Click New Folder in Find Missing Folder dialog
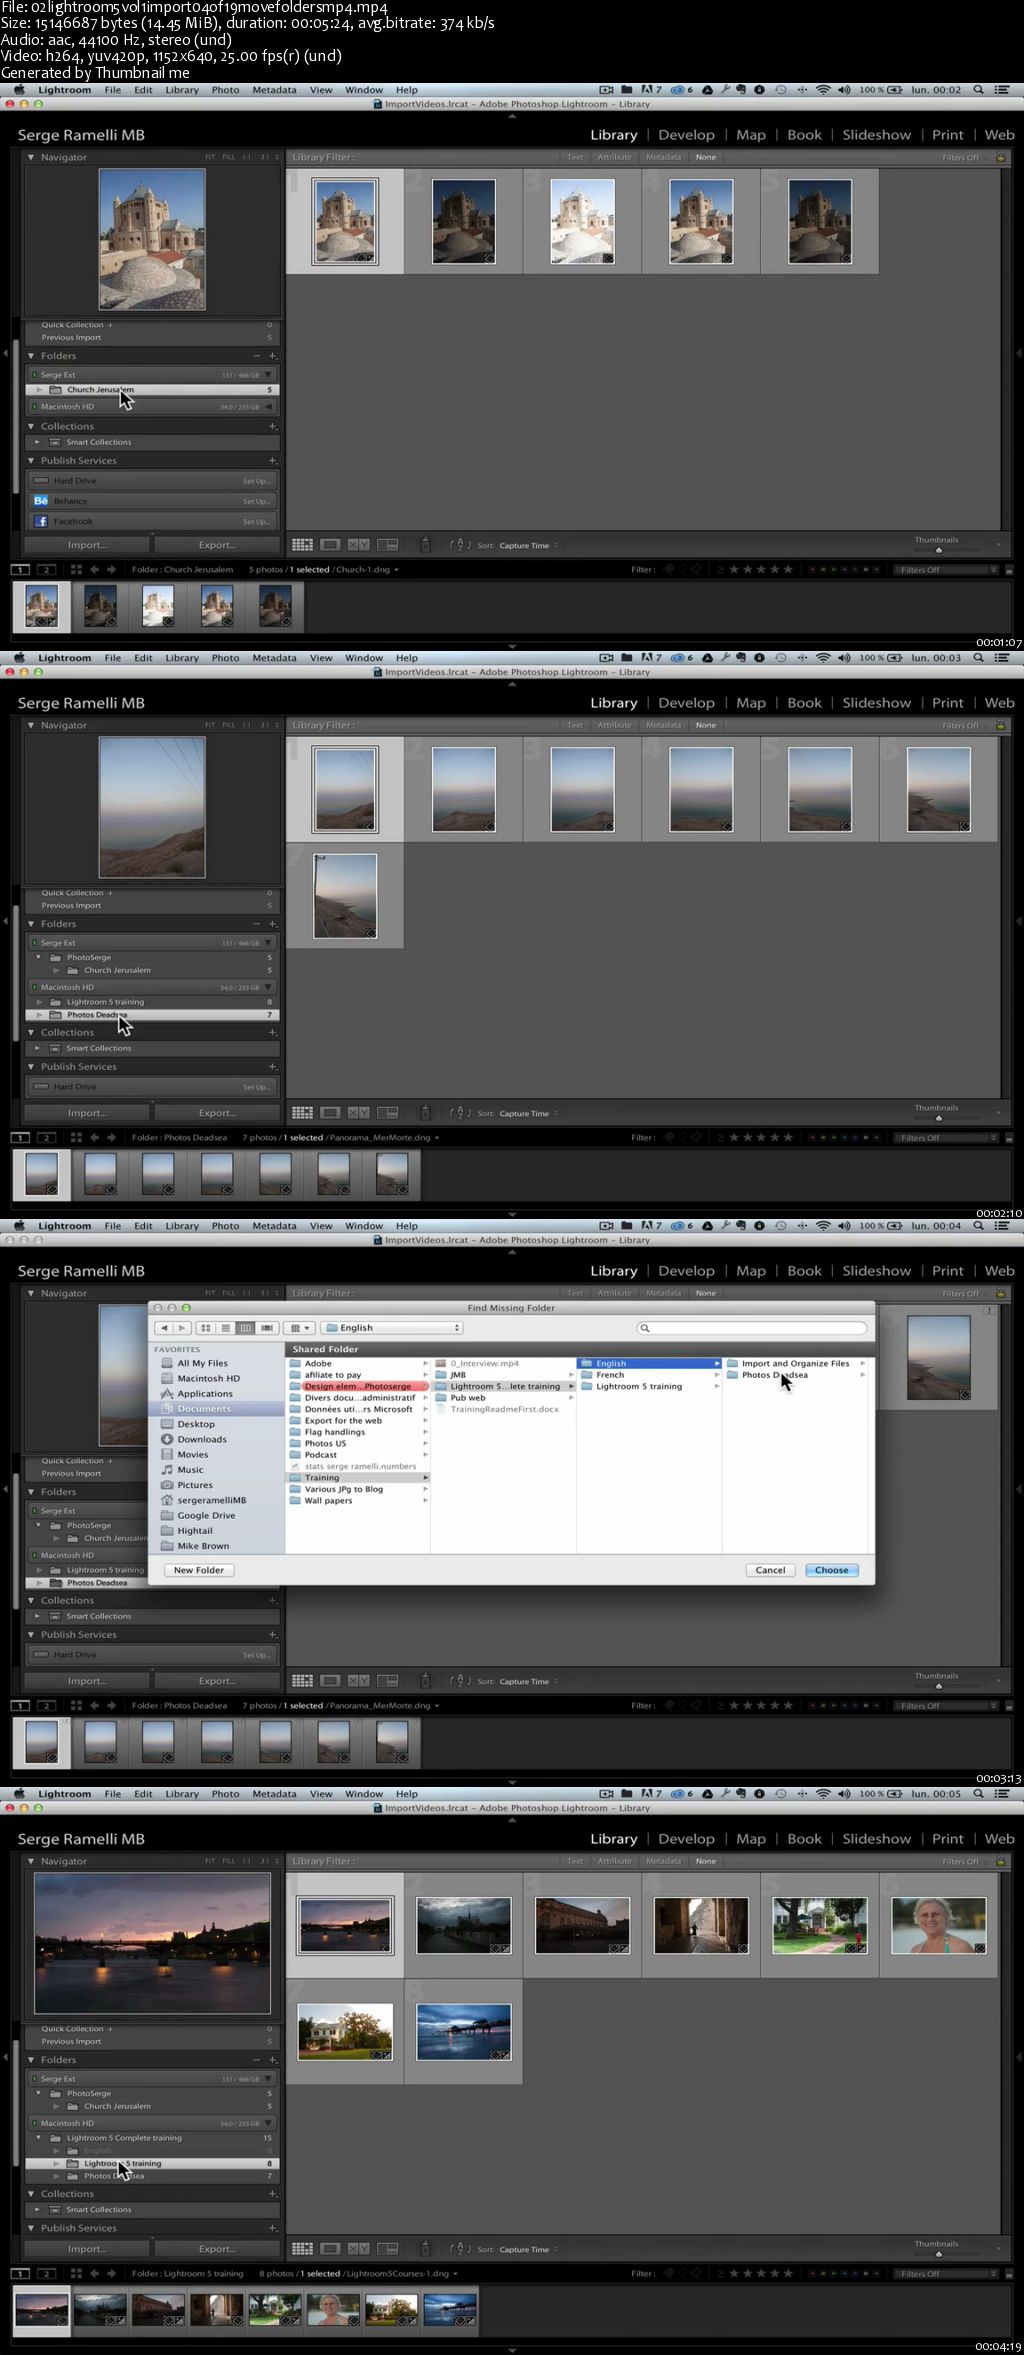 [199, 1570]
